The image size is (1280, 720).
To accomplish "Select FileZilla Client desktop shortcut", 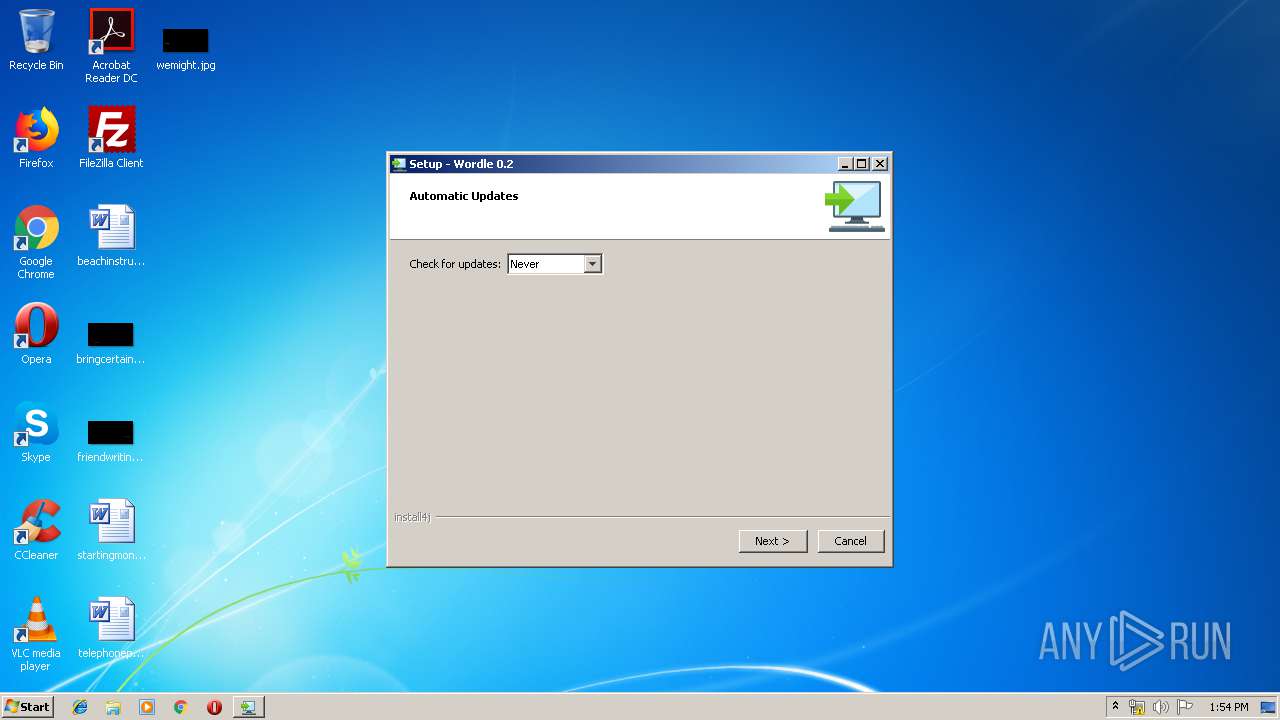I will [x=111, y=138].
